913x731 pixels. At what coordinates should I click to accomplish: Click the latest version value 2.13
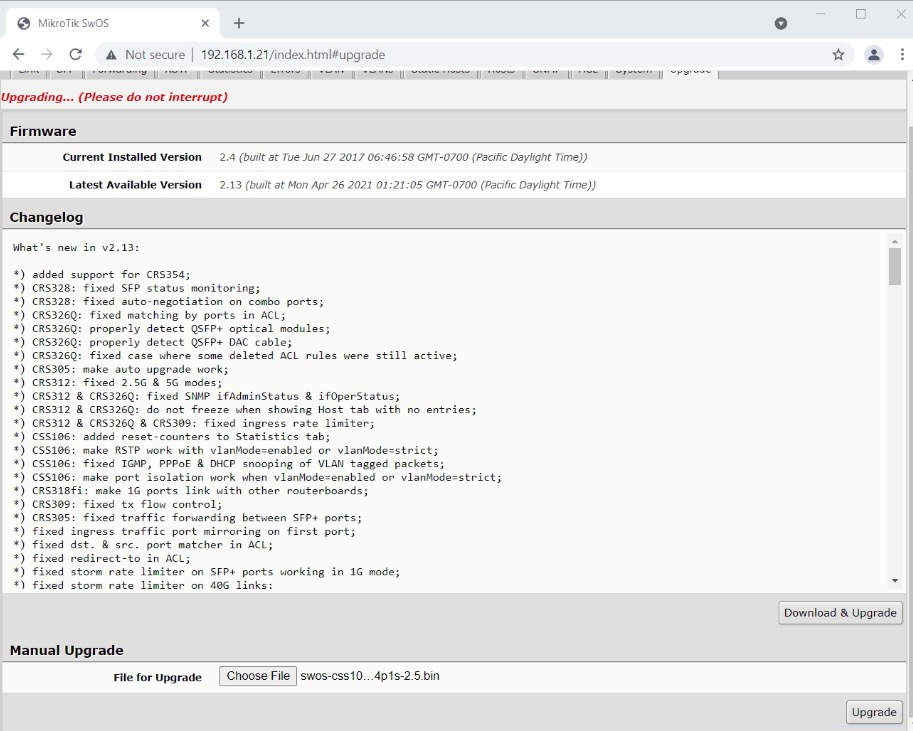point(231,185)
